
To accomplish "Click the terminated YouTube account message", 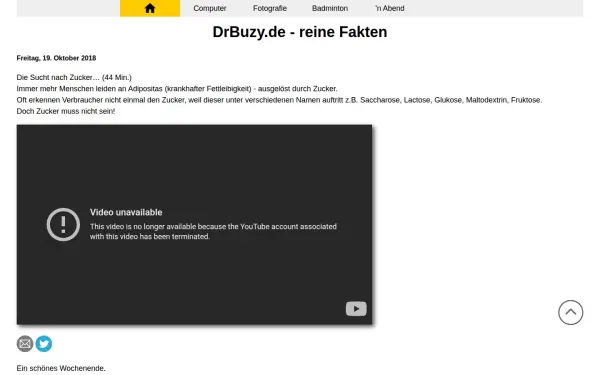I will click(213, 232).
